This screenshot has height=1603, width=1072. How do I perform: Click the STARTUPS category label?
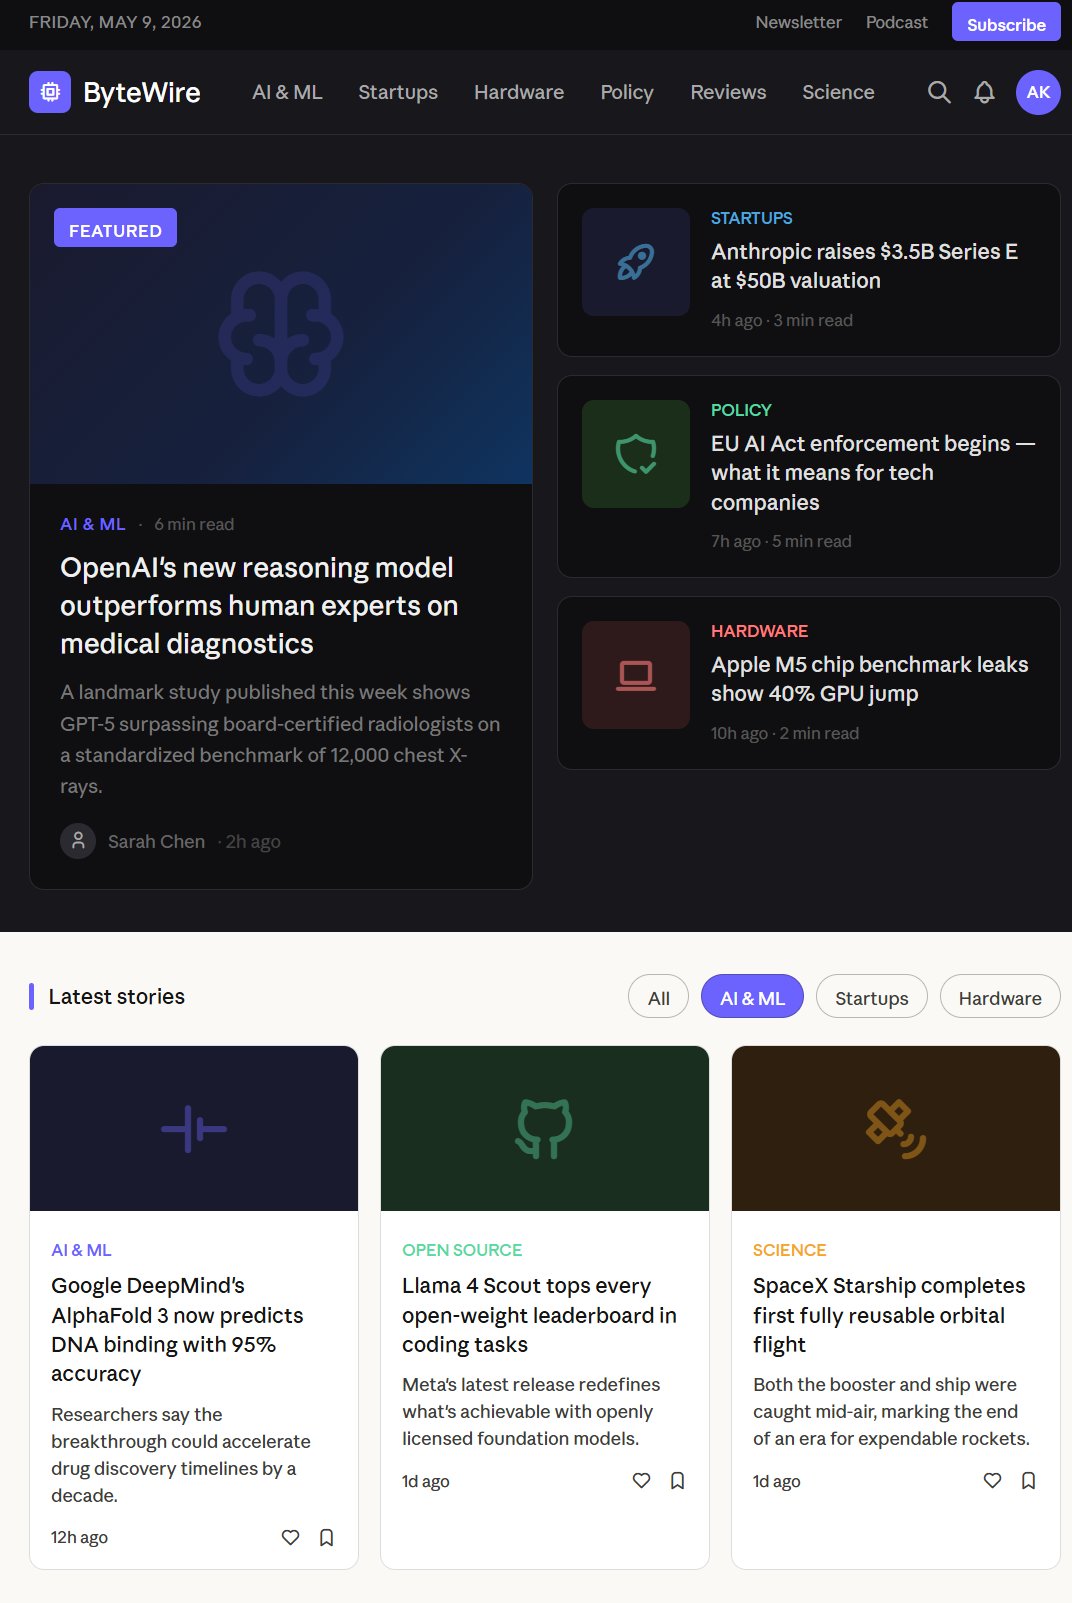751,218
